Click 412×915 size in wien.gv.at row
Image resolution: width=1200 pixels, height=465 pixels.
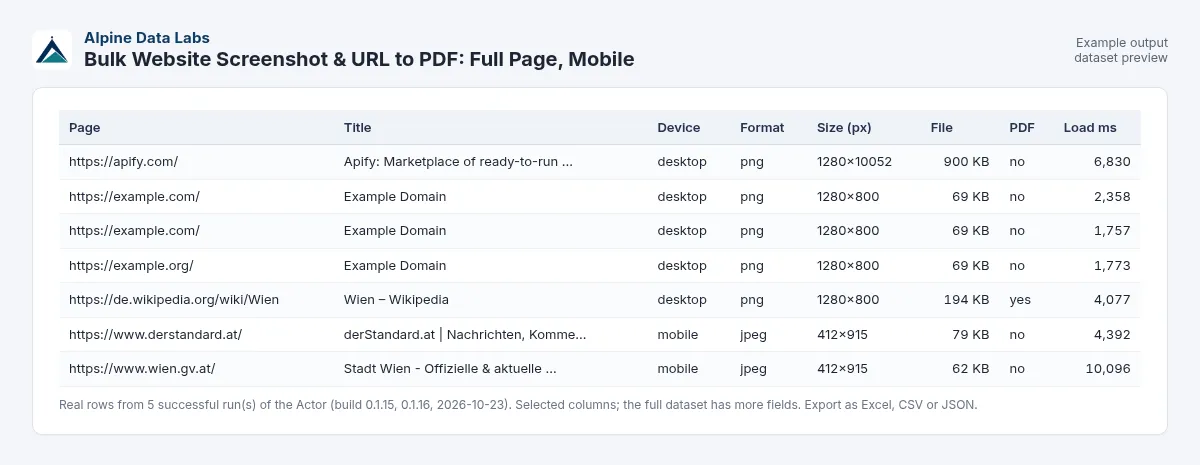[842, 369]
